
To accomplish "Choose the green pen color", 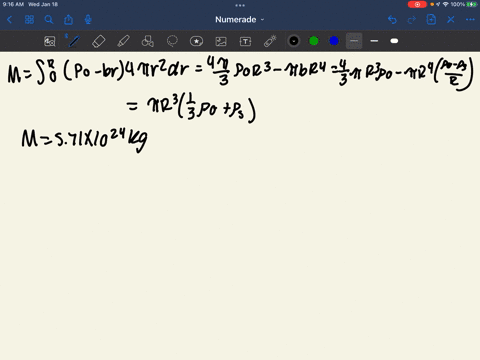I will pos(314,41).
